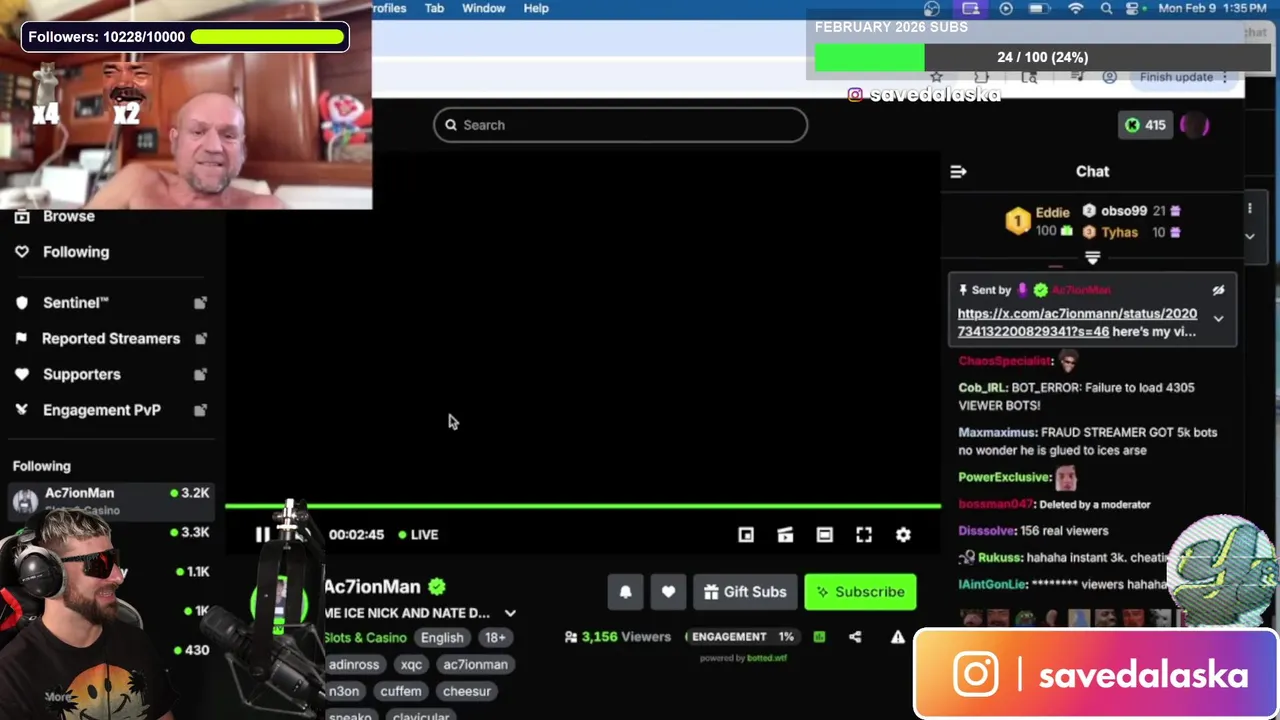Click the PowerExclusive username in chat
The height and width of the screenshot is (720, 1280).
coord(1004,478)
